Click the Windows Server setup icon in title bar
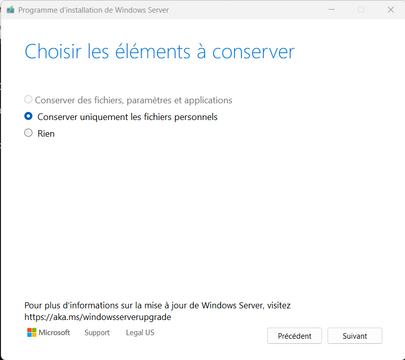405x360 pixels. point(10,10)
